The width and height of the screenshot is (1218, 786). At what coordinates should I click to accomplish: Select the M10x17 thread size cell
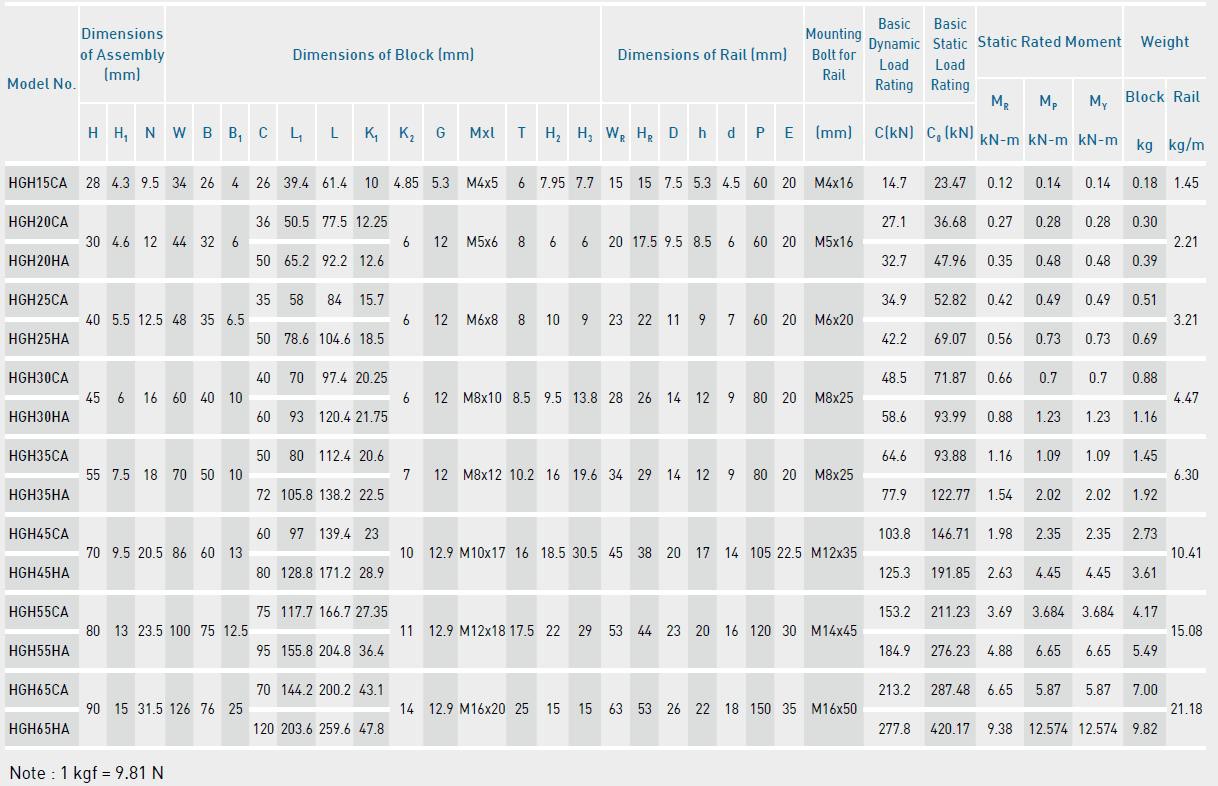coord(482,553)
